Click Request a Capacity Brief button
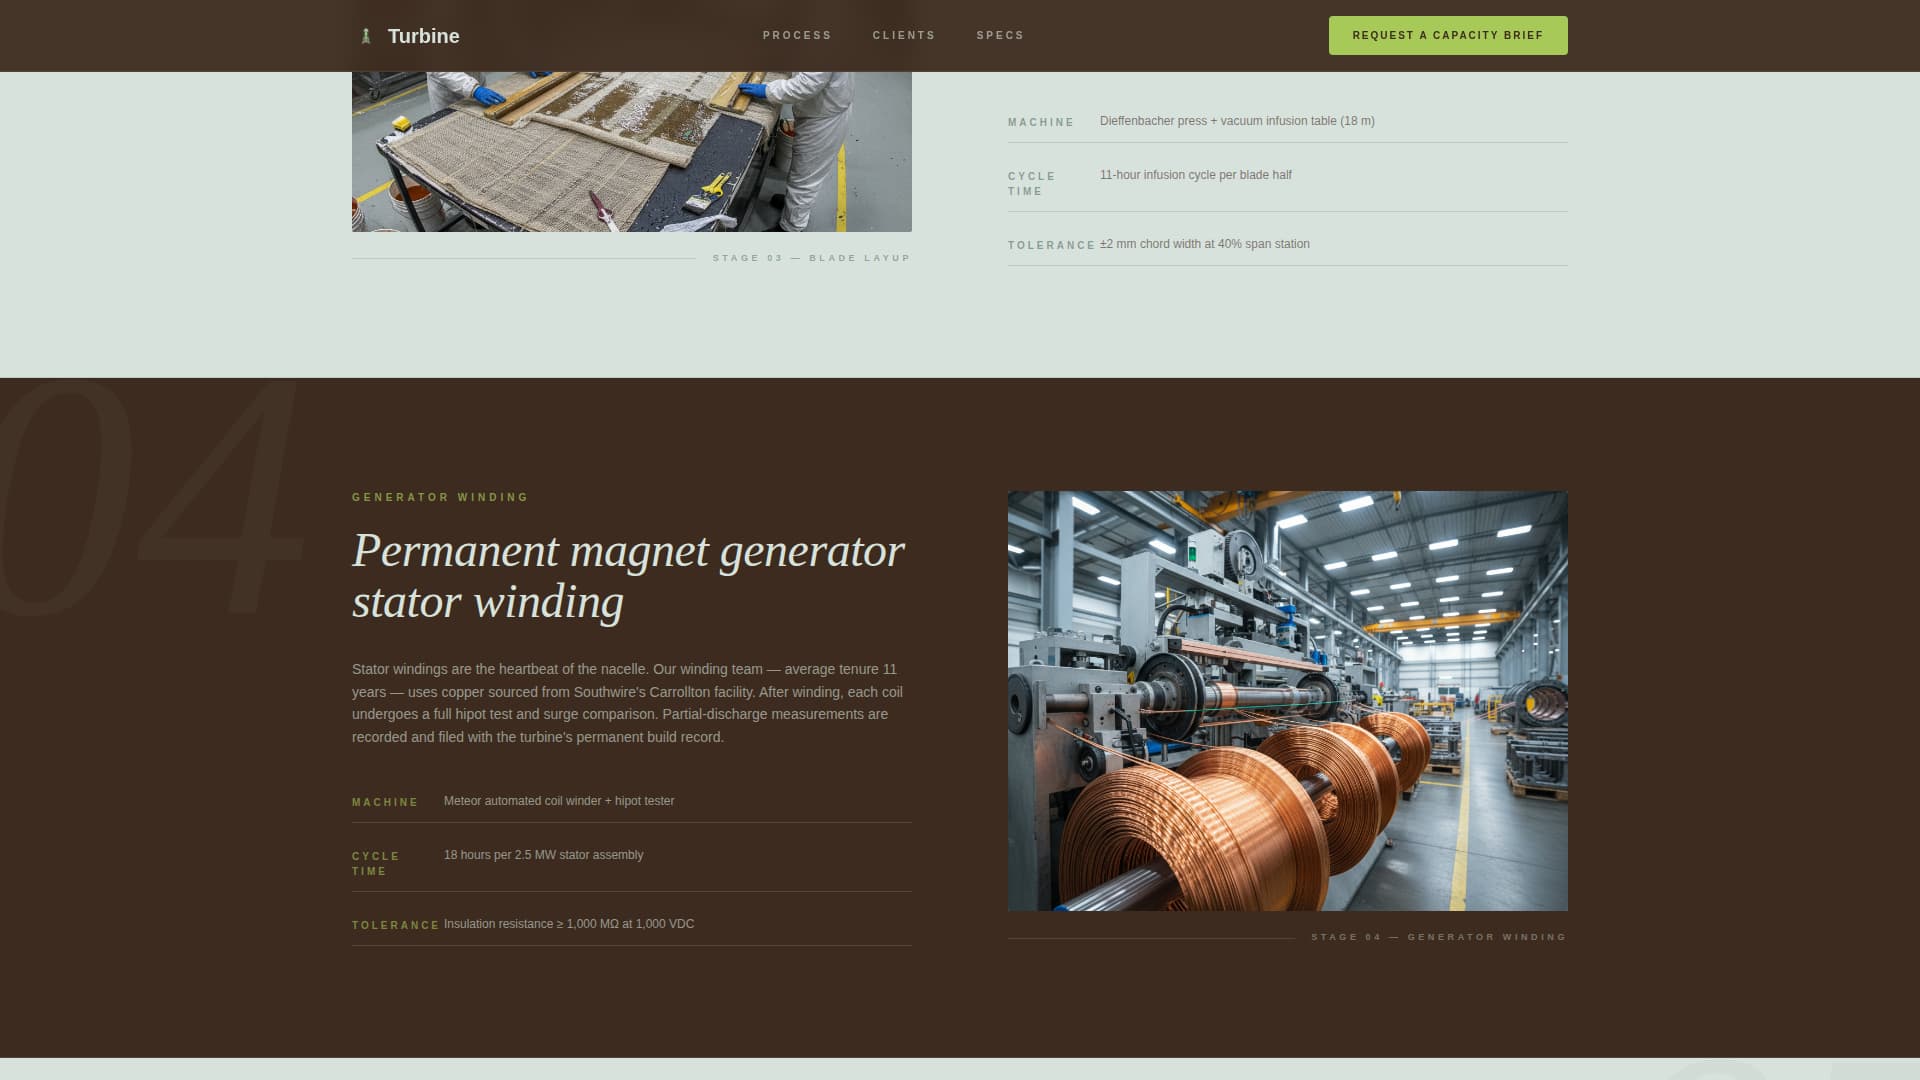This screenshot has height=1080, width=1920. [1448, 35]
